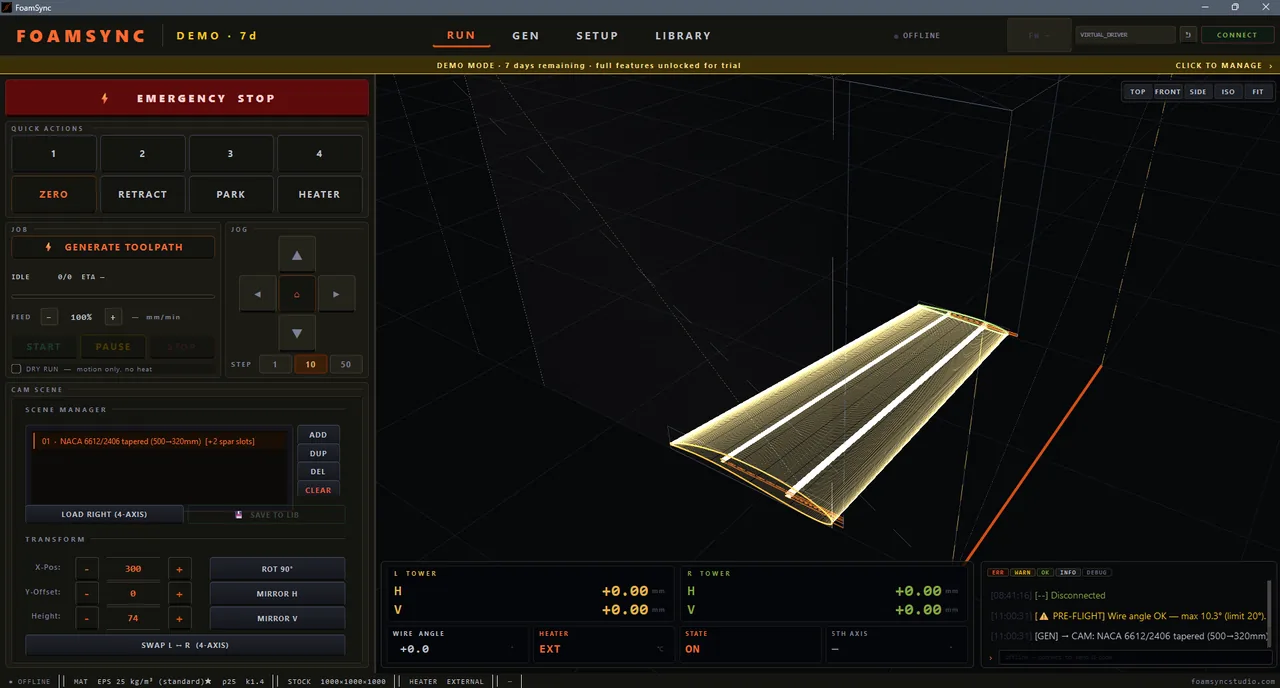The height and width of the screenshot is (688, 1280).
Task: Switch to the GEN tab
Action: coord(526,35)
